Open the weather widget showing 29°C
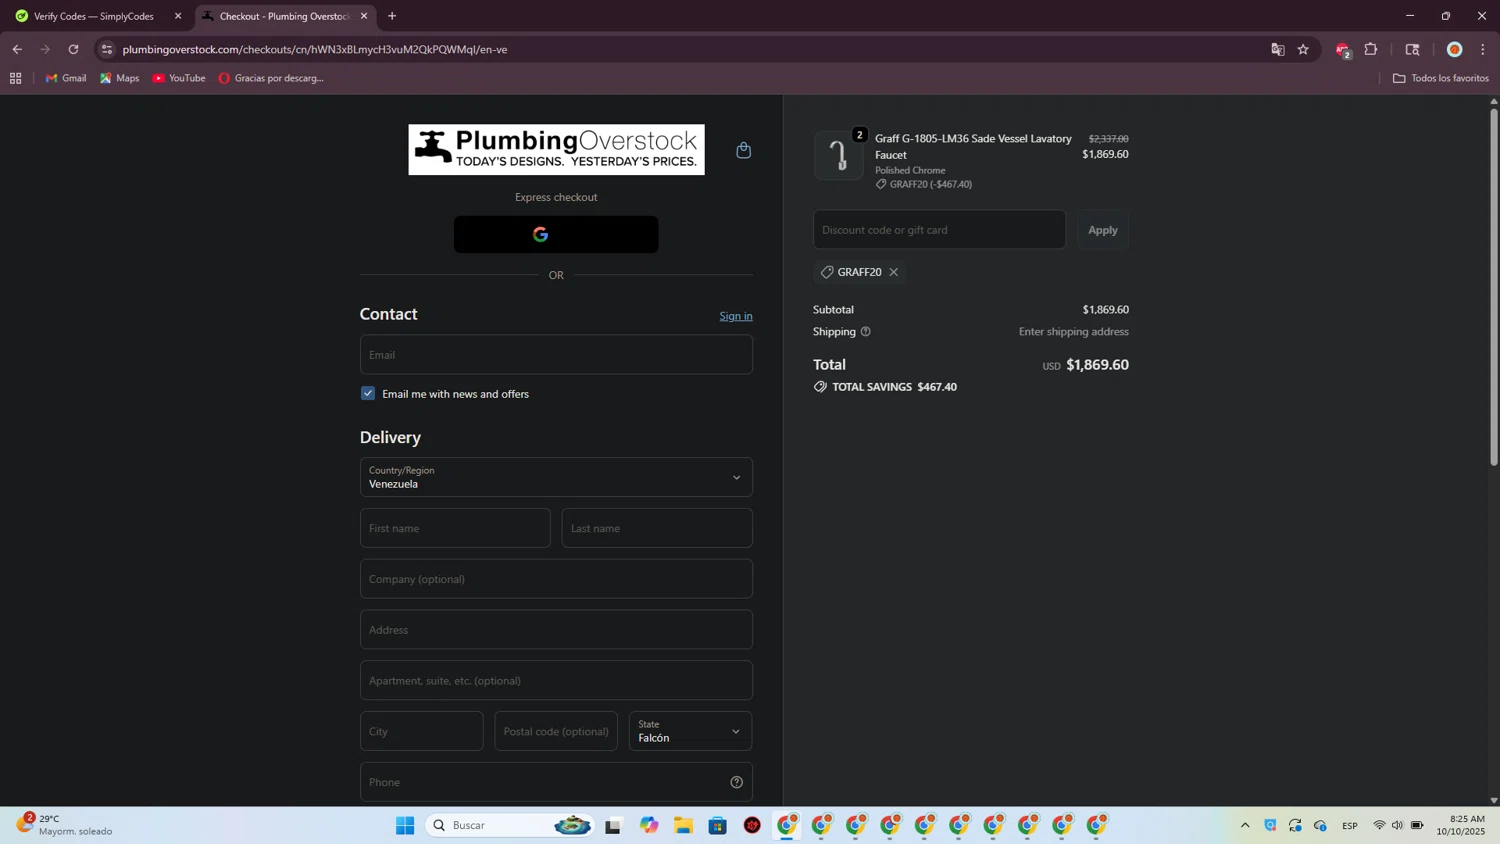This screenshot has width=1500, height=844. [x=64, y=825]
